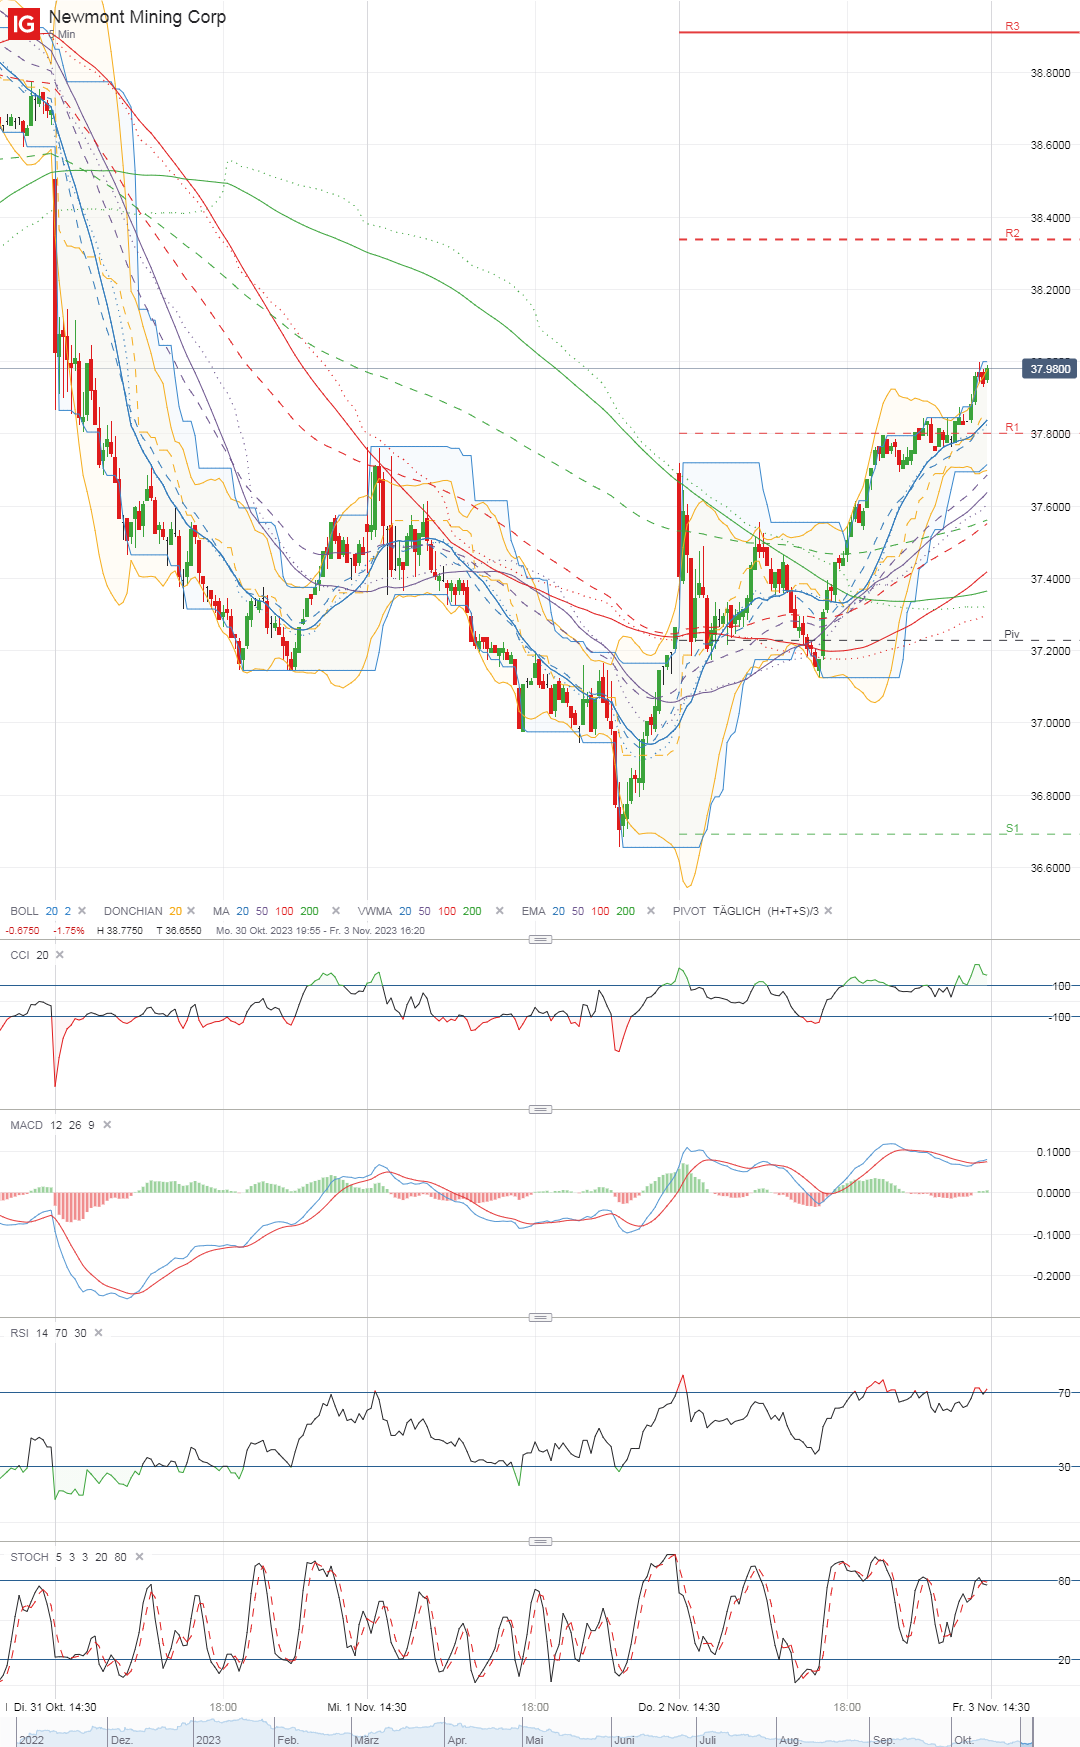This screenshot has width=1080, height=1747.
Task: Jump to Okt. in the bottom navigator
Action: tap(963, 1740)
